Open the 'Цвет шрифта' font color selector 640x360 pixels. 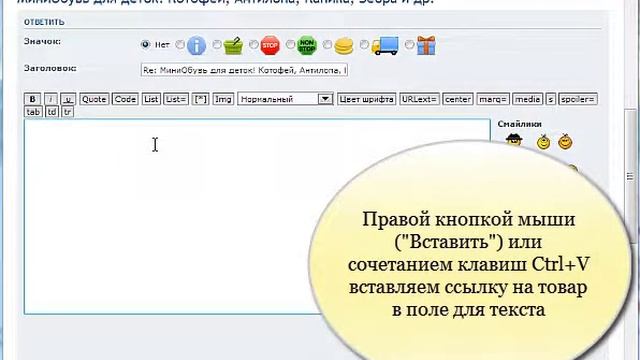coord(367,99)
